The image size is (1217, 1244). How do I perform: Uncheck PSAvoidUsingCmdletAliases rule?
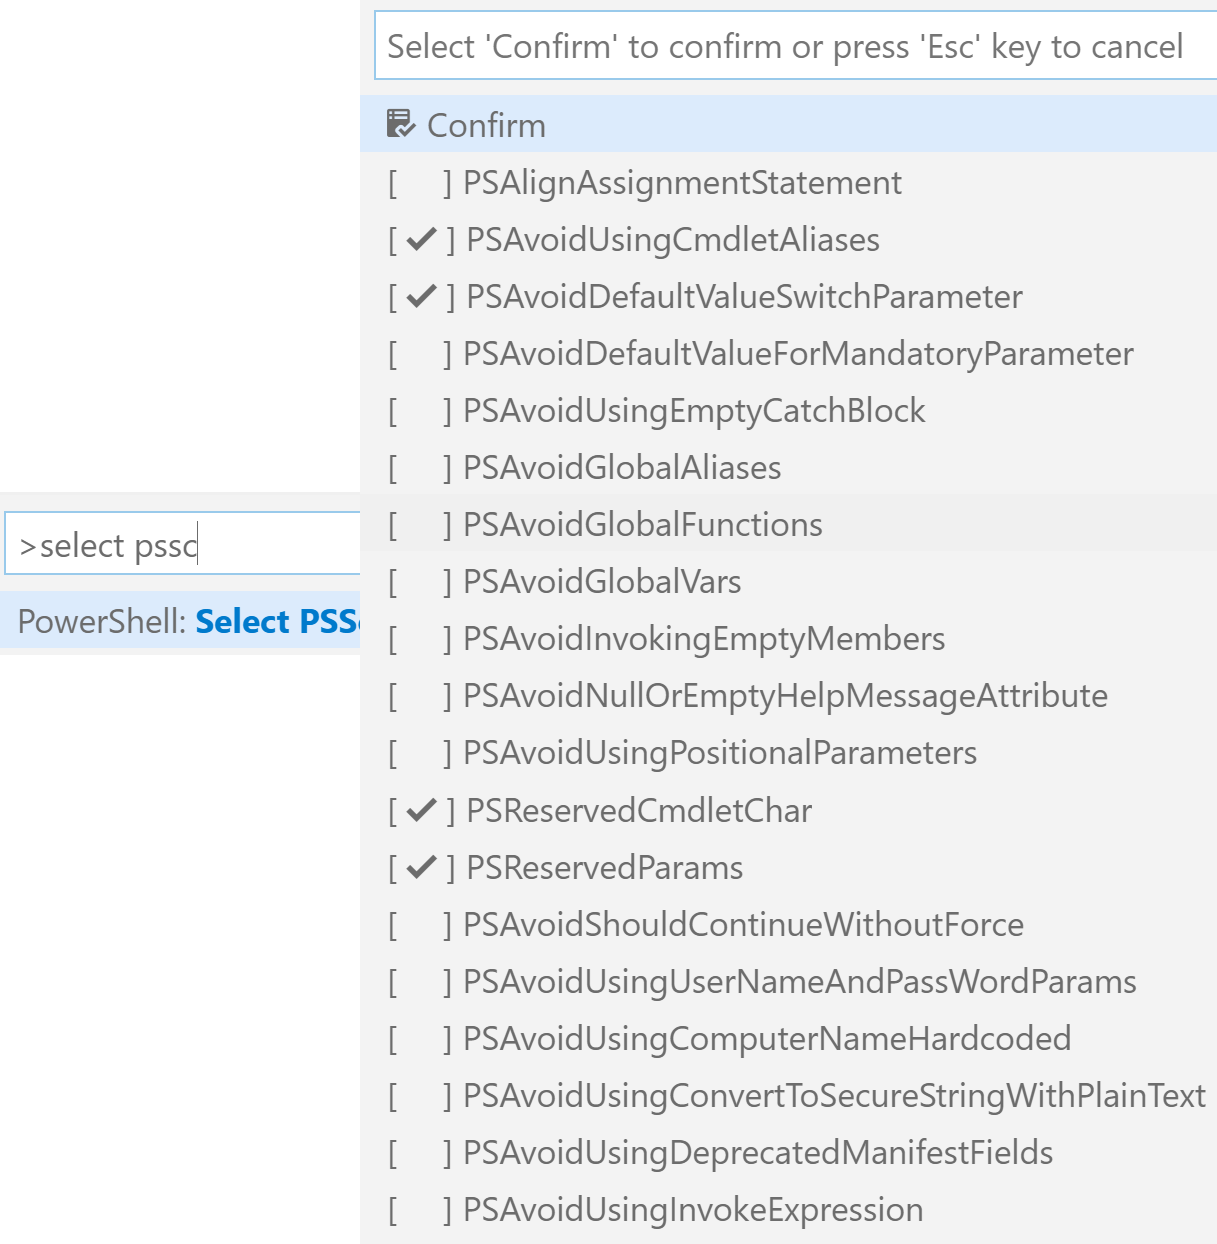coord(788,239)
